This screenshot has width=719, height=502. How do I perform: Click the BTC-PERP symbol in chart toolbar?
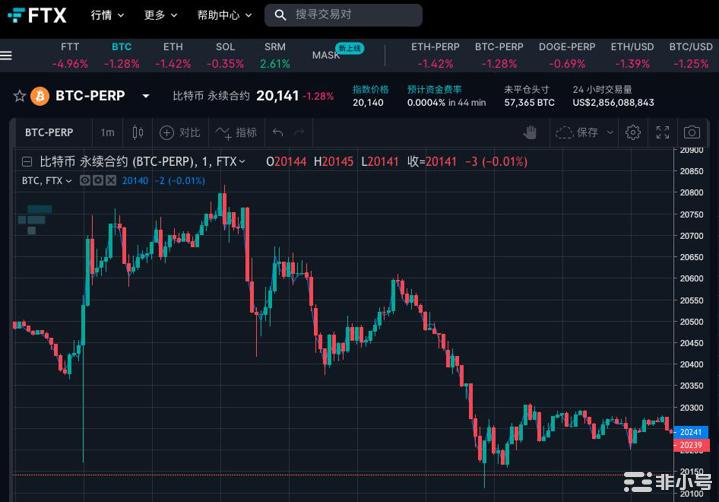49,132
